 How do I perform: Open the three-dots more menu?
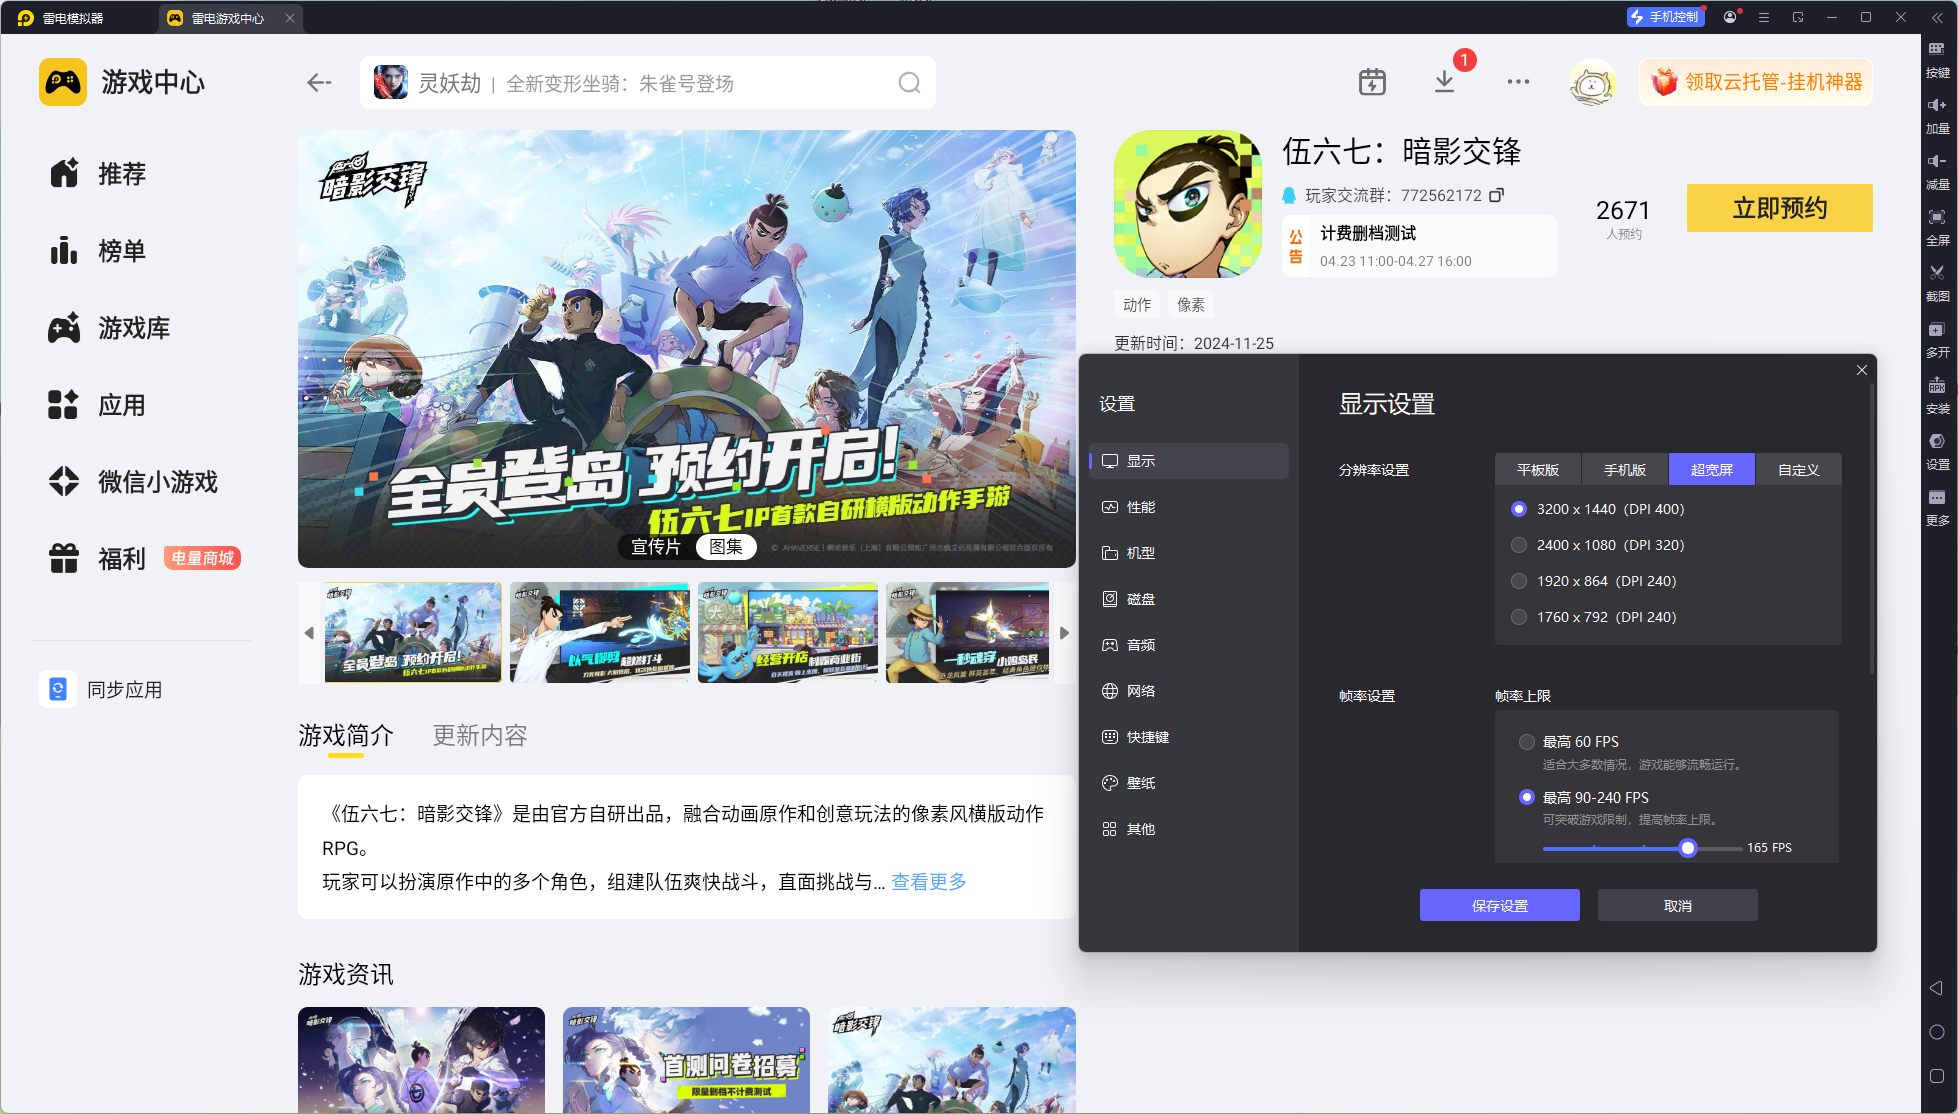1518,82
